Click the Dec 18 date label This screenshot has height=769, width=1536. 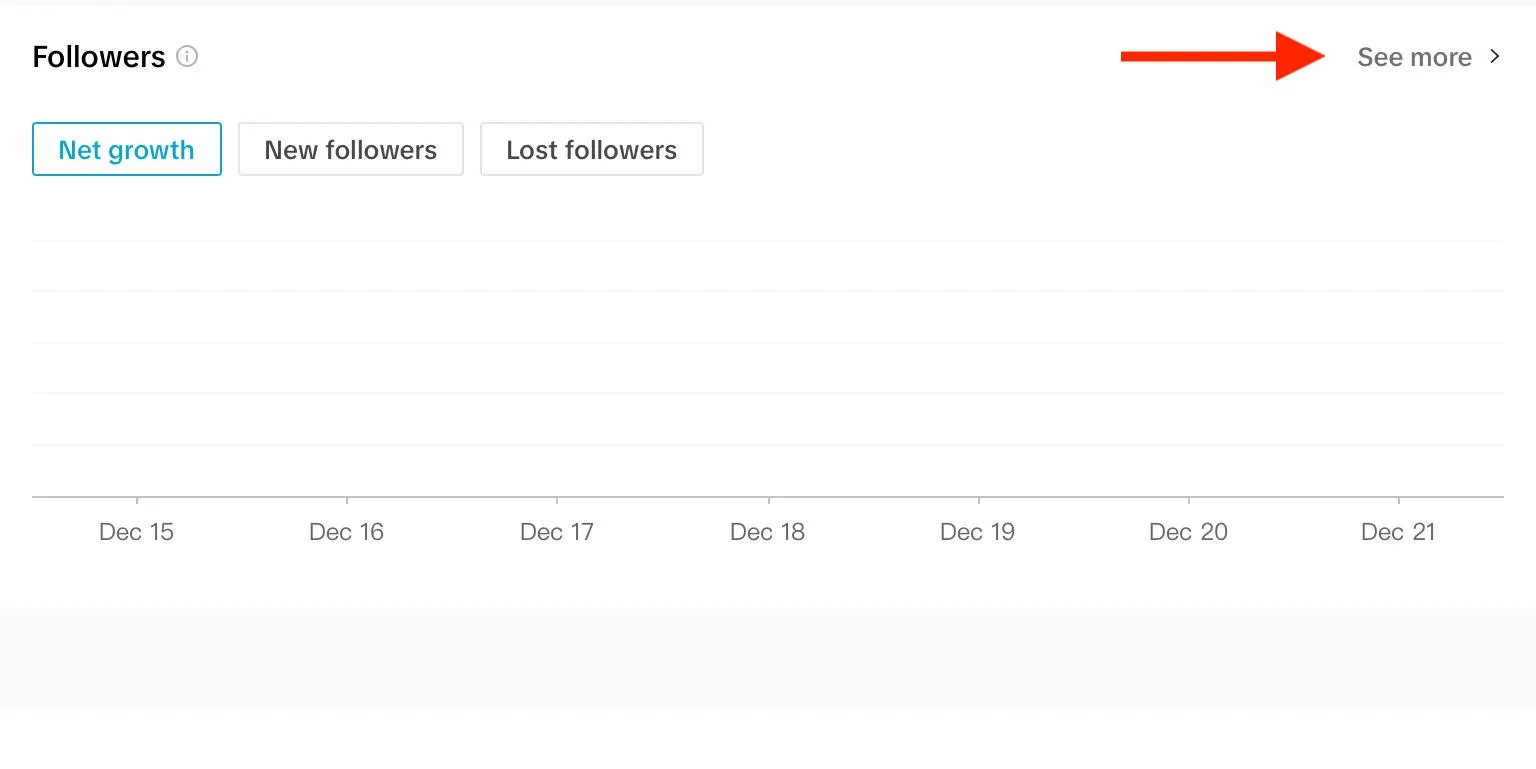pyautogui.click(x=767, y=532)
